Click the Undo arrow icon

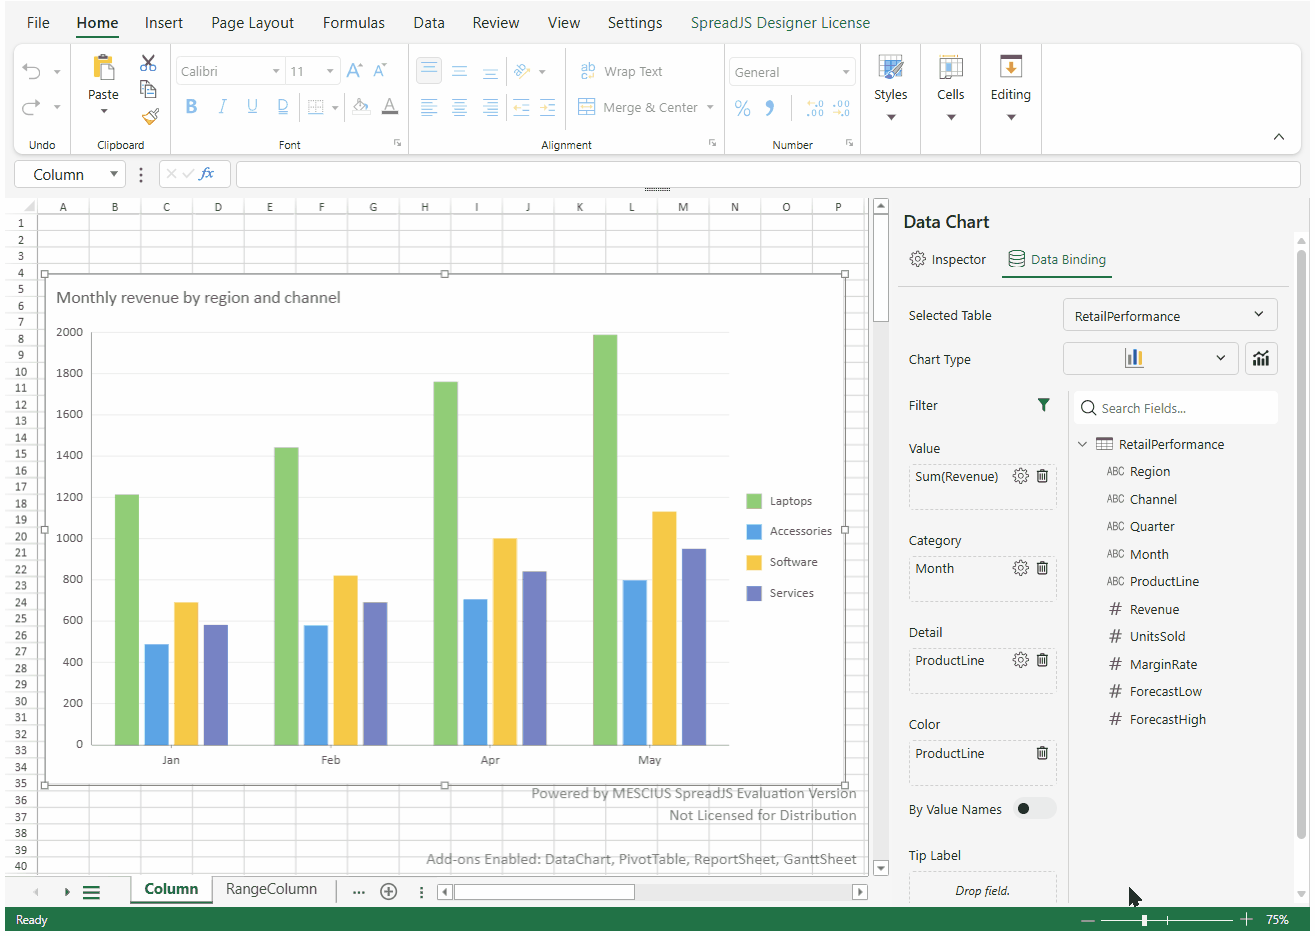32,72
